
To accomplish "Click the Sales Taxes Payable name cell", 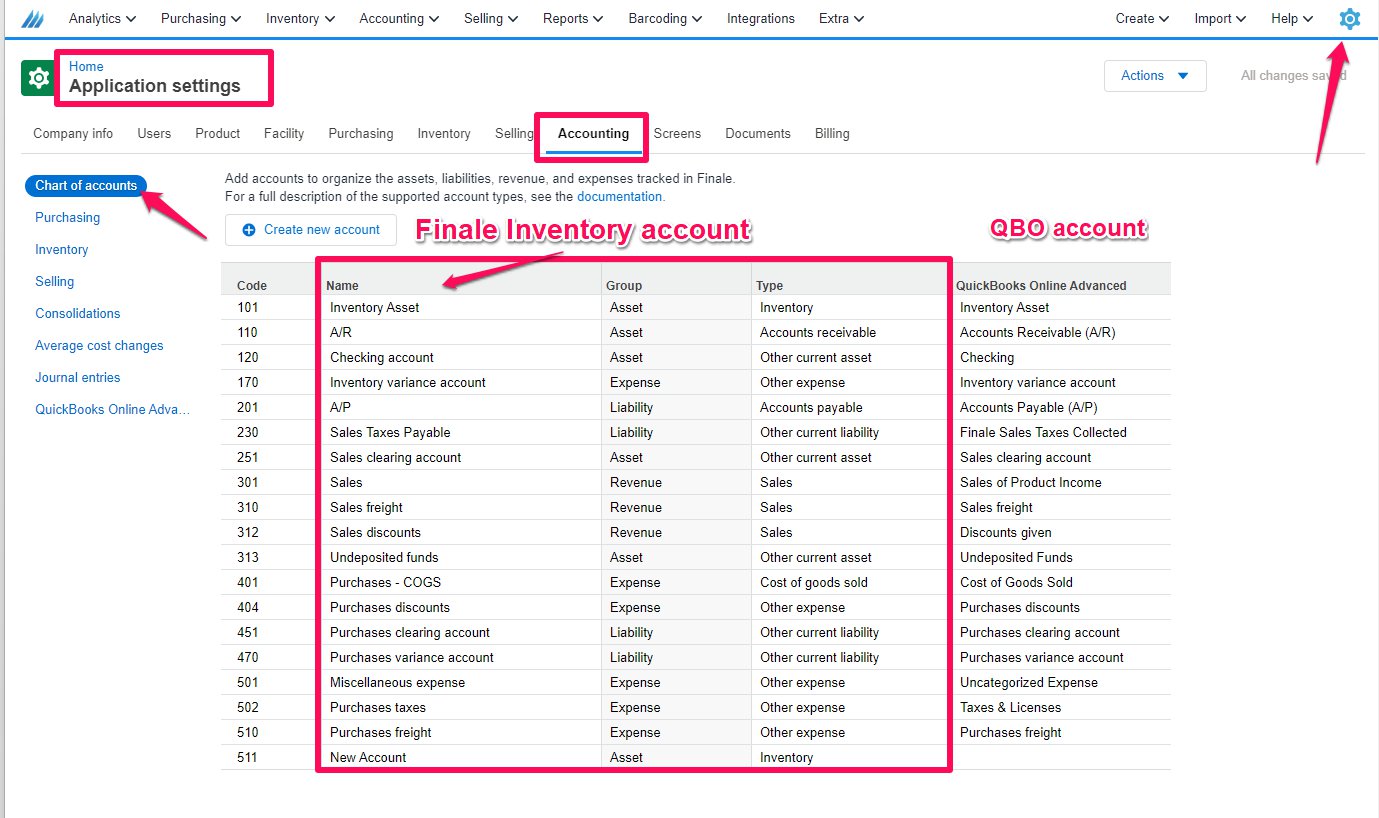I will [x=462, y=432].
